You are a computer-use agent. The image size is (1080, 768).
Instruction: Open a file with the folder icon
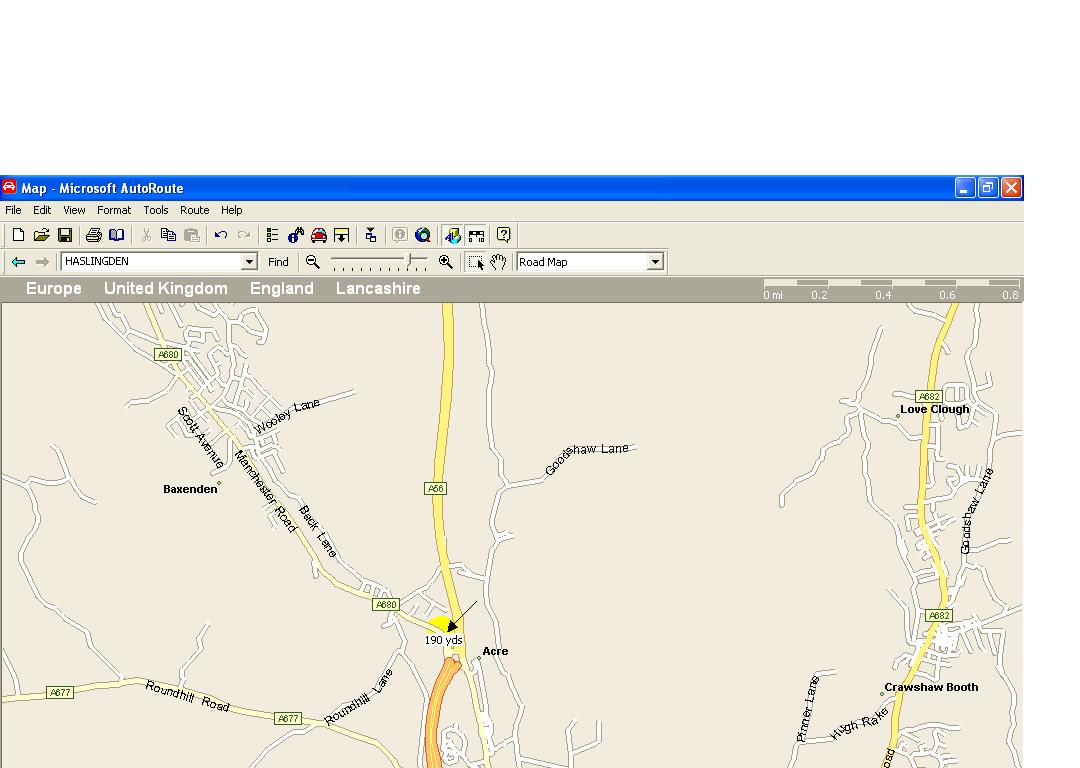coord(41,235)
